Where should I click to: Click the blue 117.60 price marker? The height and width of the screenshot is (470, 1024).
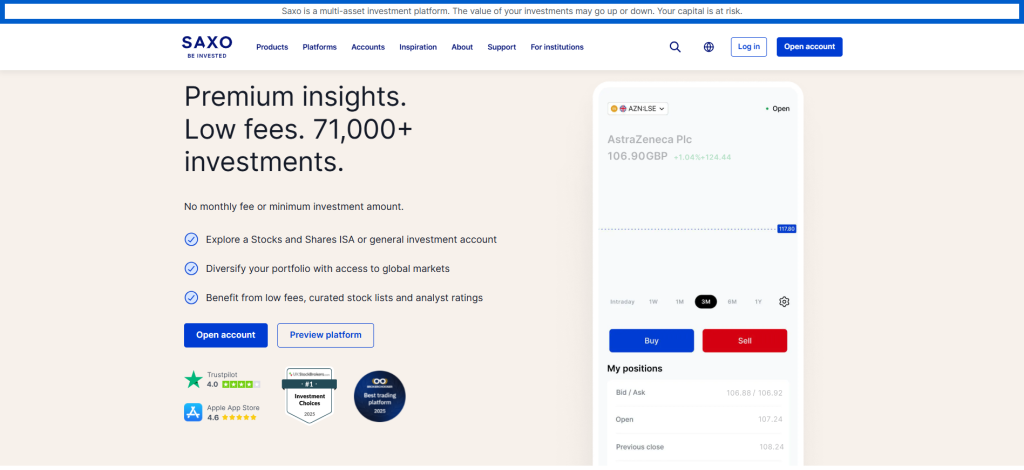pos(786,229)
